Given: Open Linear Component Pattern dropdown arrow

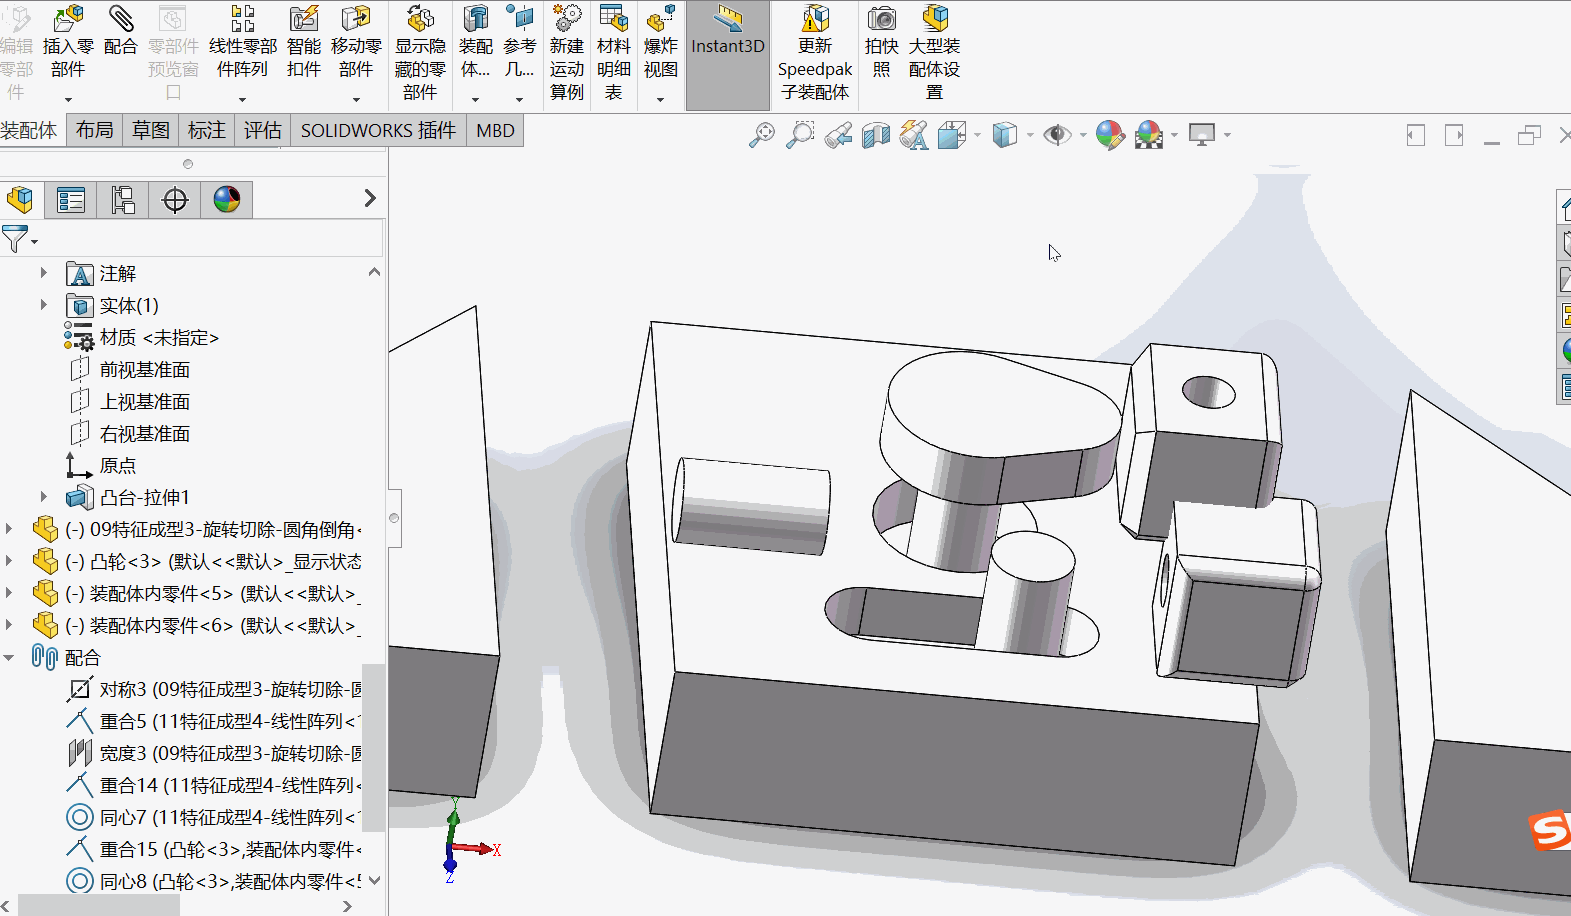Looking at the screenshot, I should click(x=243, y=99).
